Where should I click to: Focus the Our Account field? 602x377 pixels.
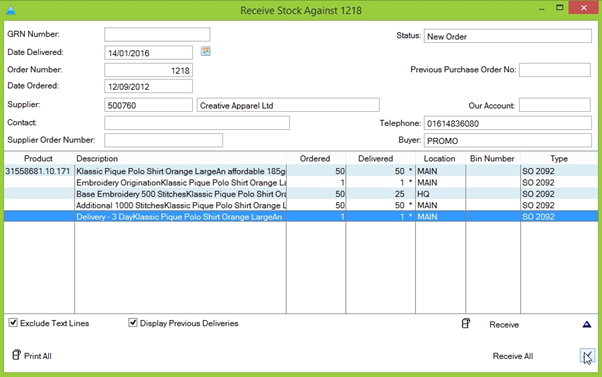[555, 105]
